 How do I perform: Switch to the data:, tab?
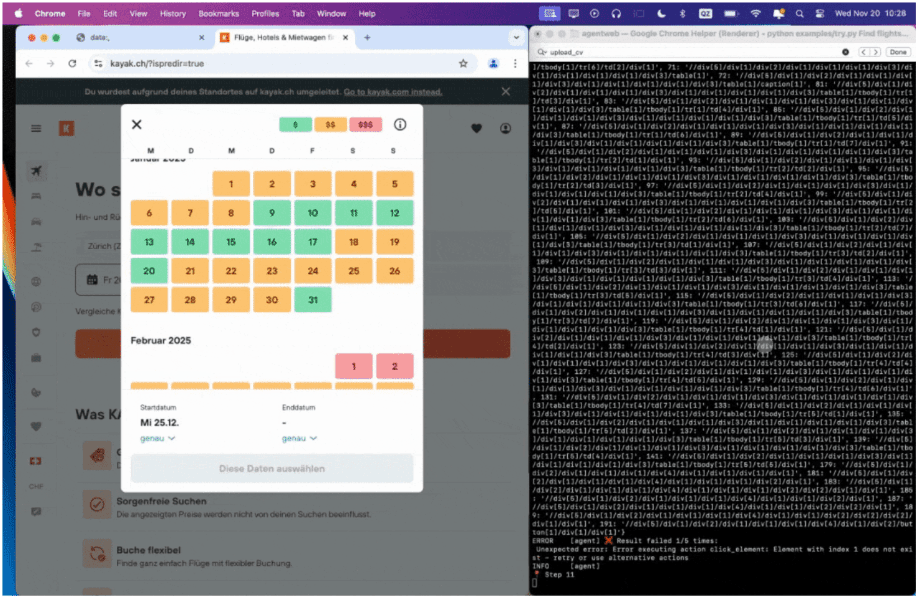coord(140,37)
